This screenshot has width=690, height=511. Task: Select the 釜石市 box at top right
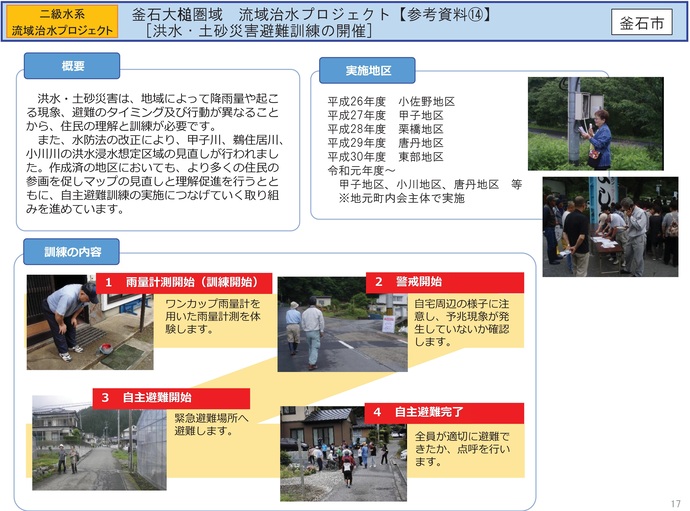point(641,23)
